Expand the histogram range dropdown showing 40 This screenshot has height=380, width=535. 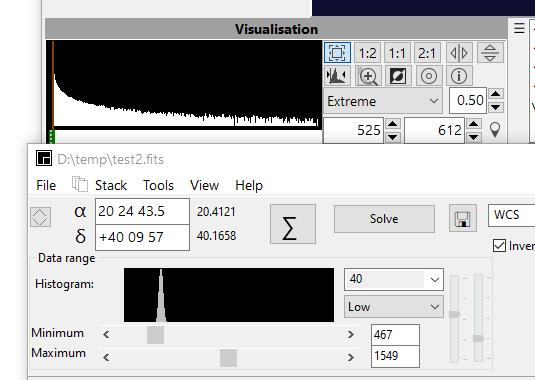tap(394, 279)
